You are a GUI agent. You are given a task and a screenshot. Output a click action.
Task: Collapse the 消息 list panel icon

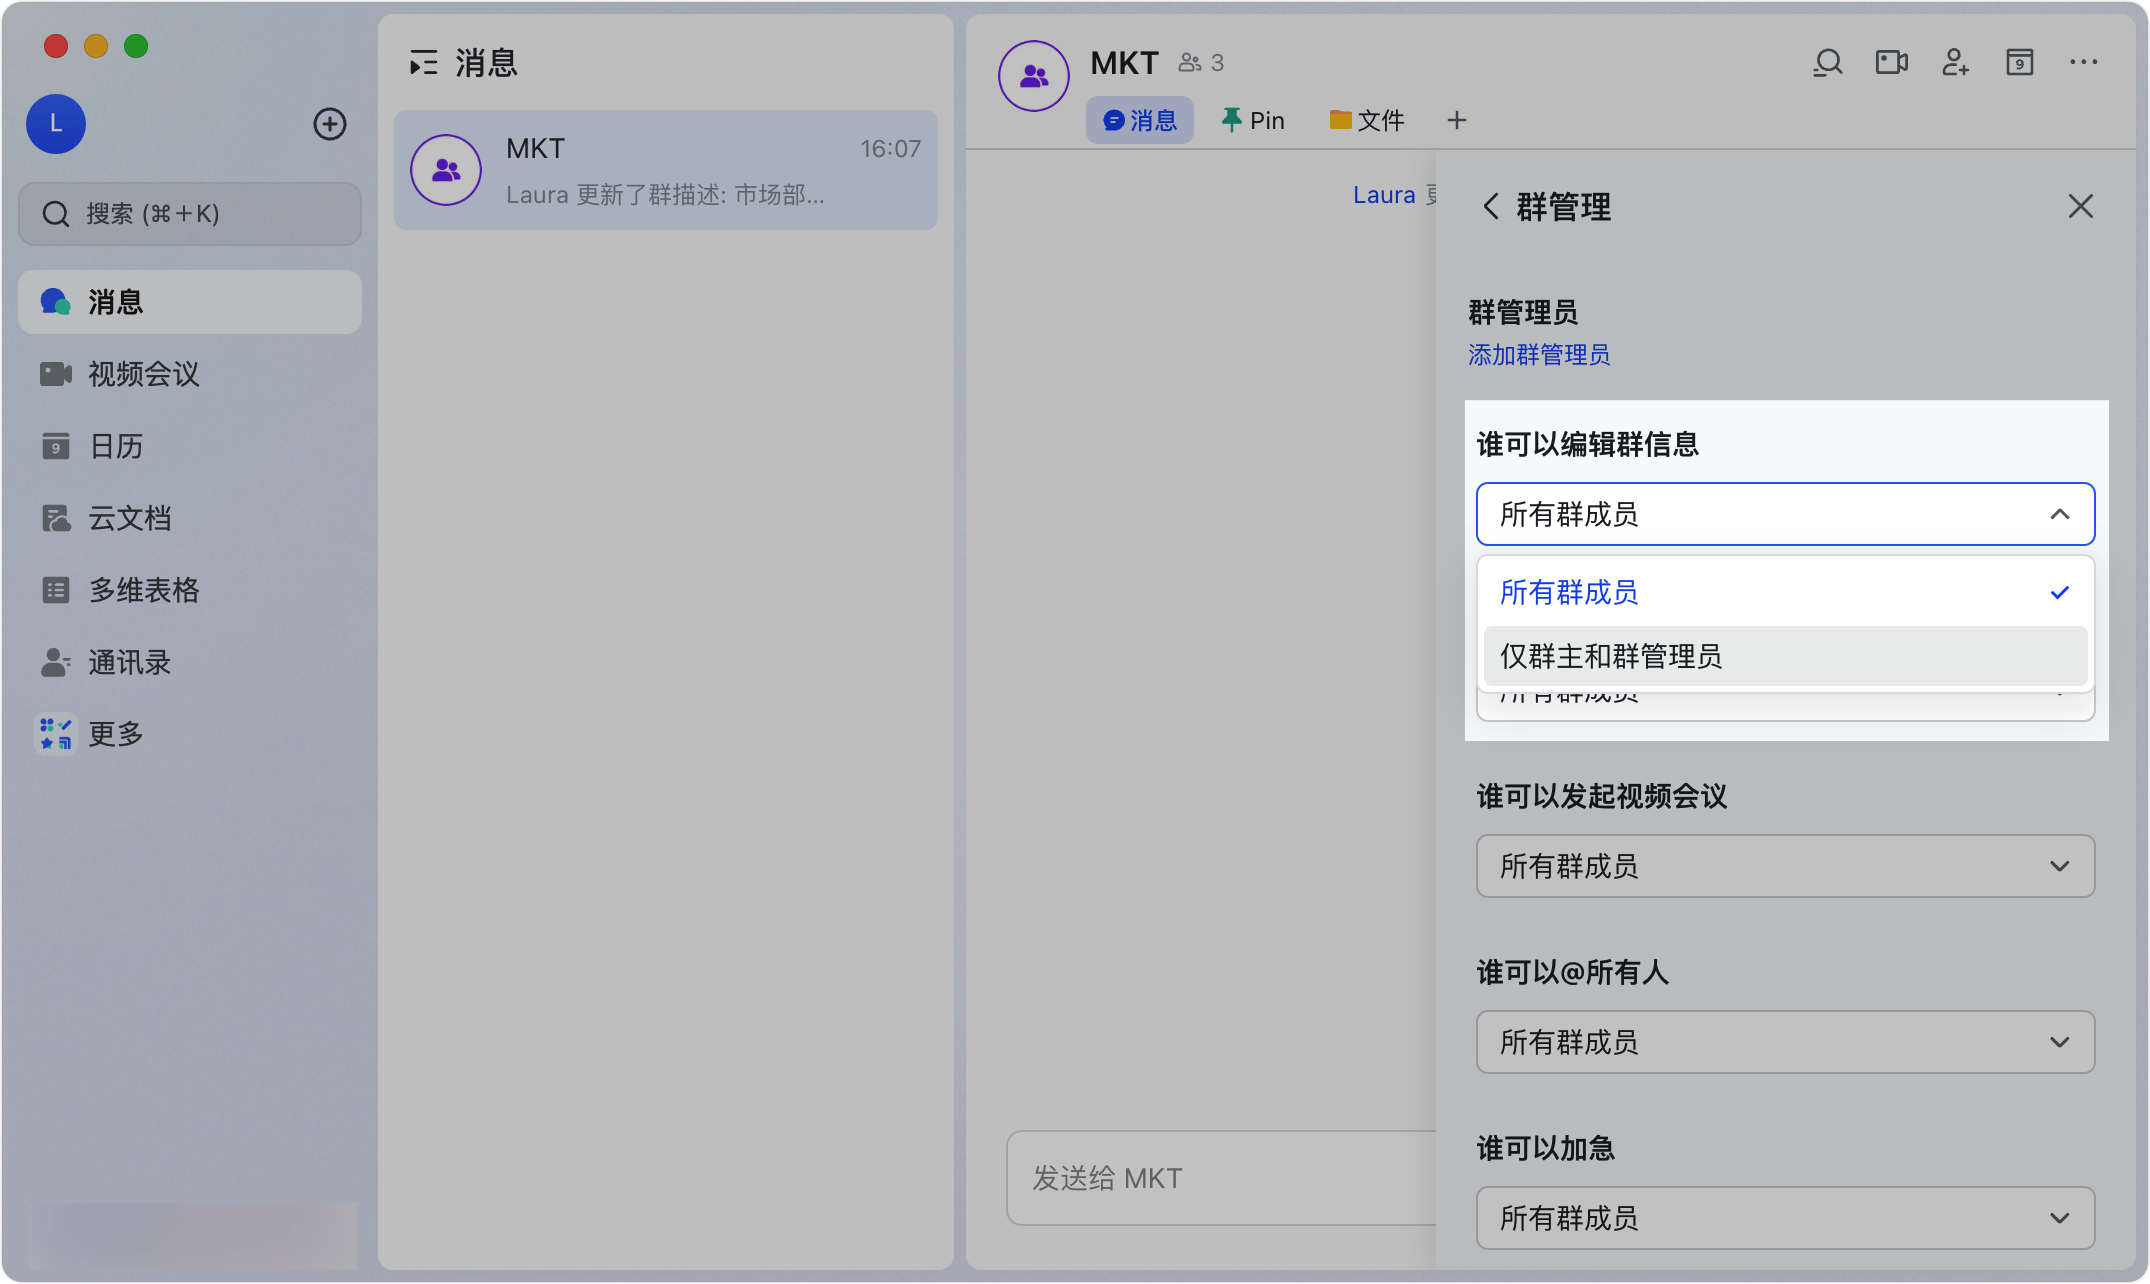424,63
